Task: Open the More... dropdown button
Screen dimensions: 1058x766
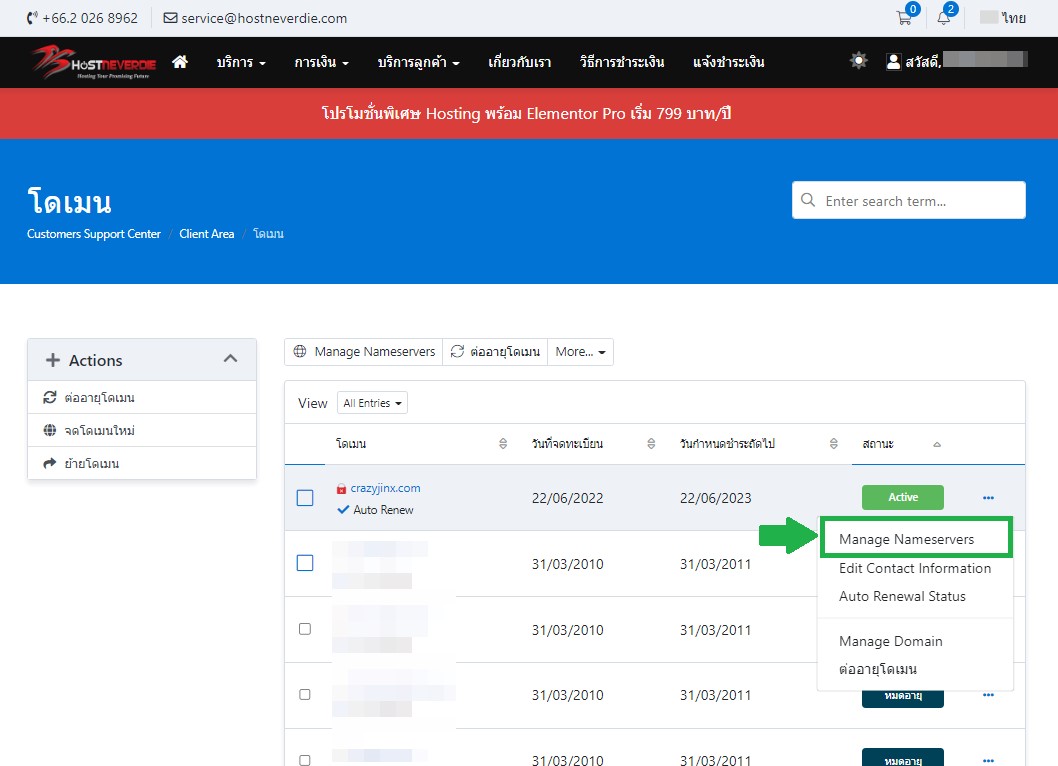Action: click(x=580, y=352)
